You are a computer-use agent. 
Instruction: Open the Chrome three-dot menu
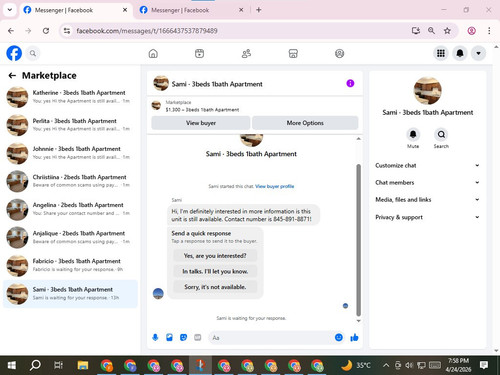[x=489, y=31]
